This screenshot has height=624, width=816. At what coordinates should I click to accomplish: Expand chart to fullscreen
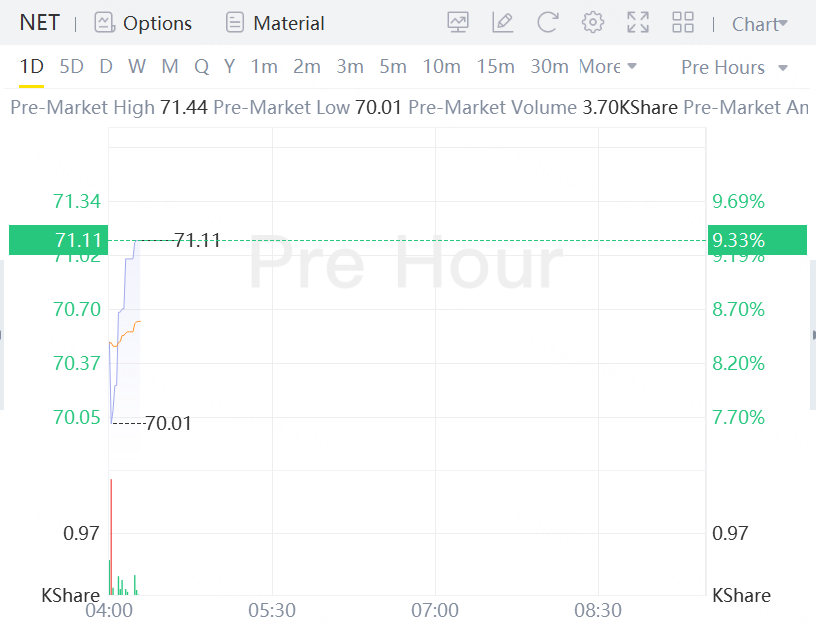[x=638, y=23]
